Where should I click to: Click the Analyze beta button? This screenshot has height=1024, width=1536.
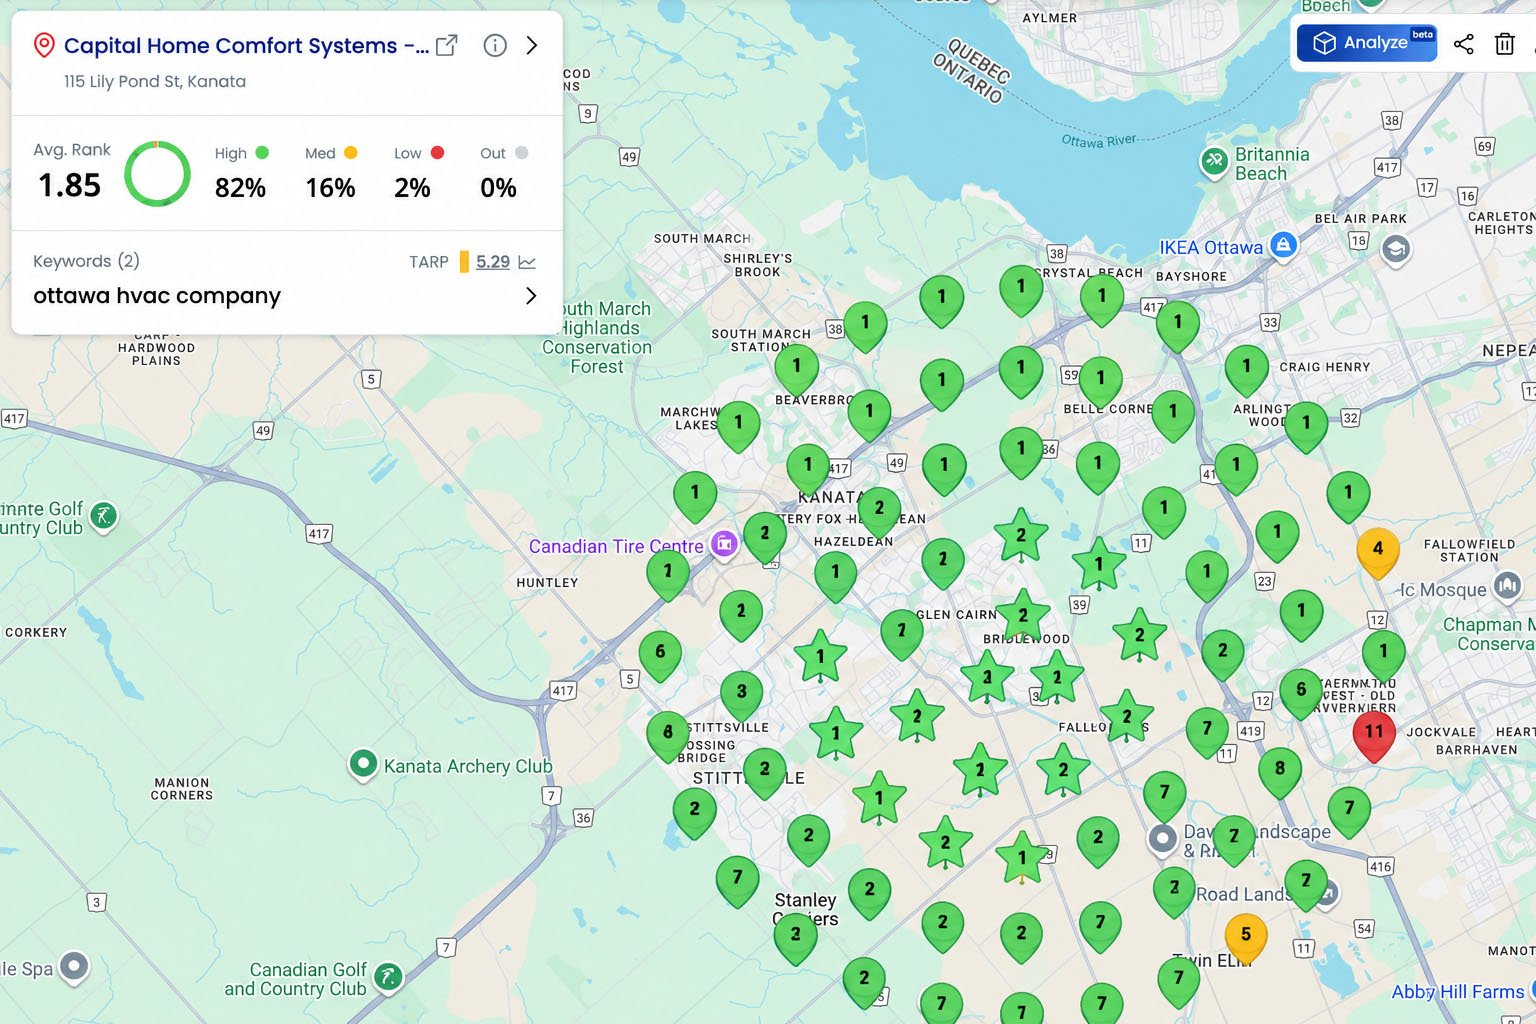[1367, 43]
